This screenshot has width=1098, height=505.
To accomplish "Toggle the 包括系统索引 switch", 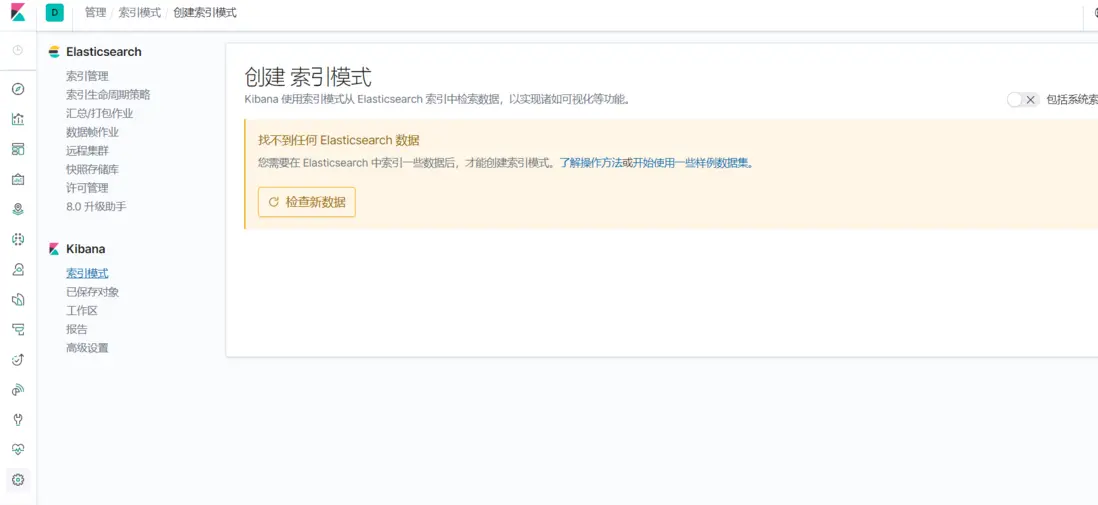I will tap(1022, 99).
